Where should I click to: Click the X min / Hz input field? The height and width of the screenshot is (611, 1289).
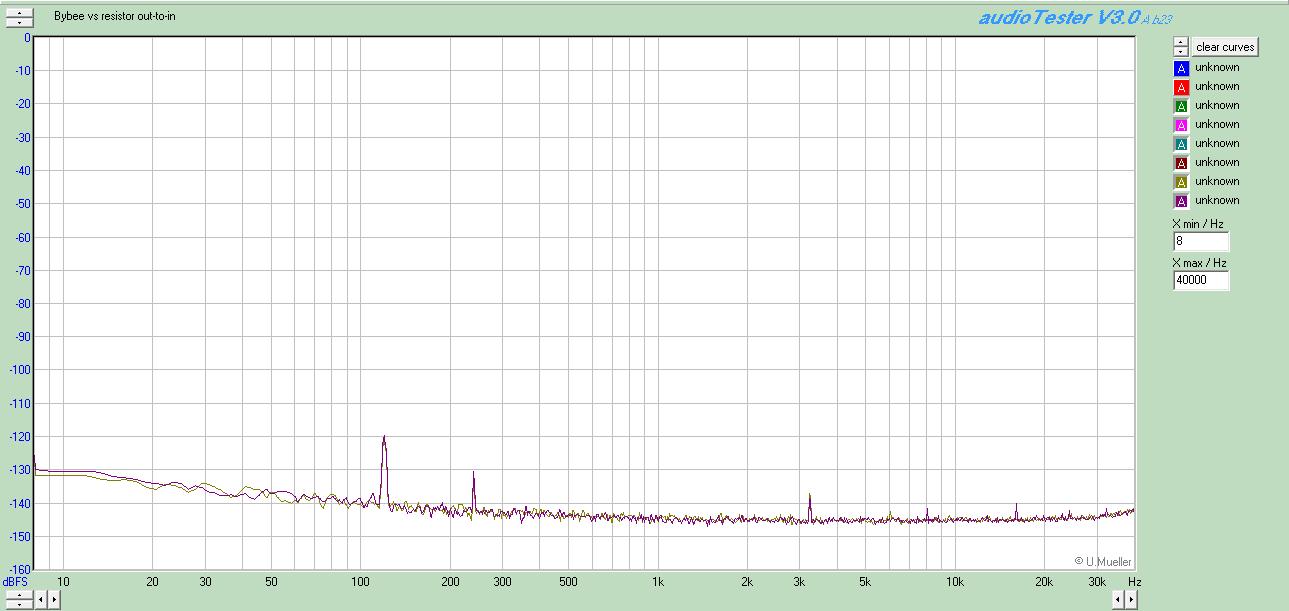pos(1201,241)
